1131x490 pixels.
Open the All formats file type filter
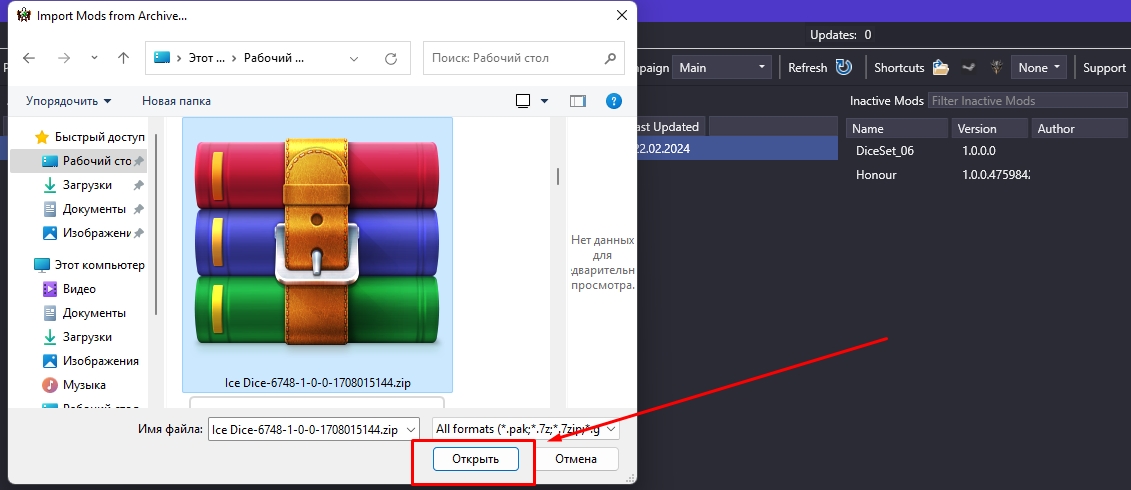[525, 429]
